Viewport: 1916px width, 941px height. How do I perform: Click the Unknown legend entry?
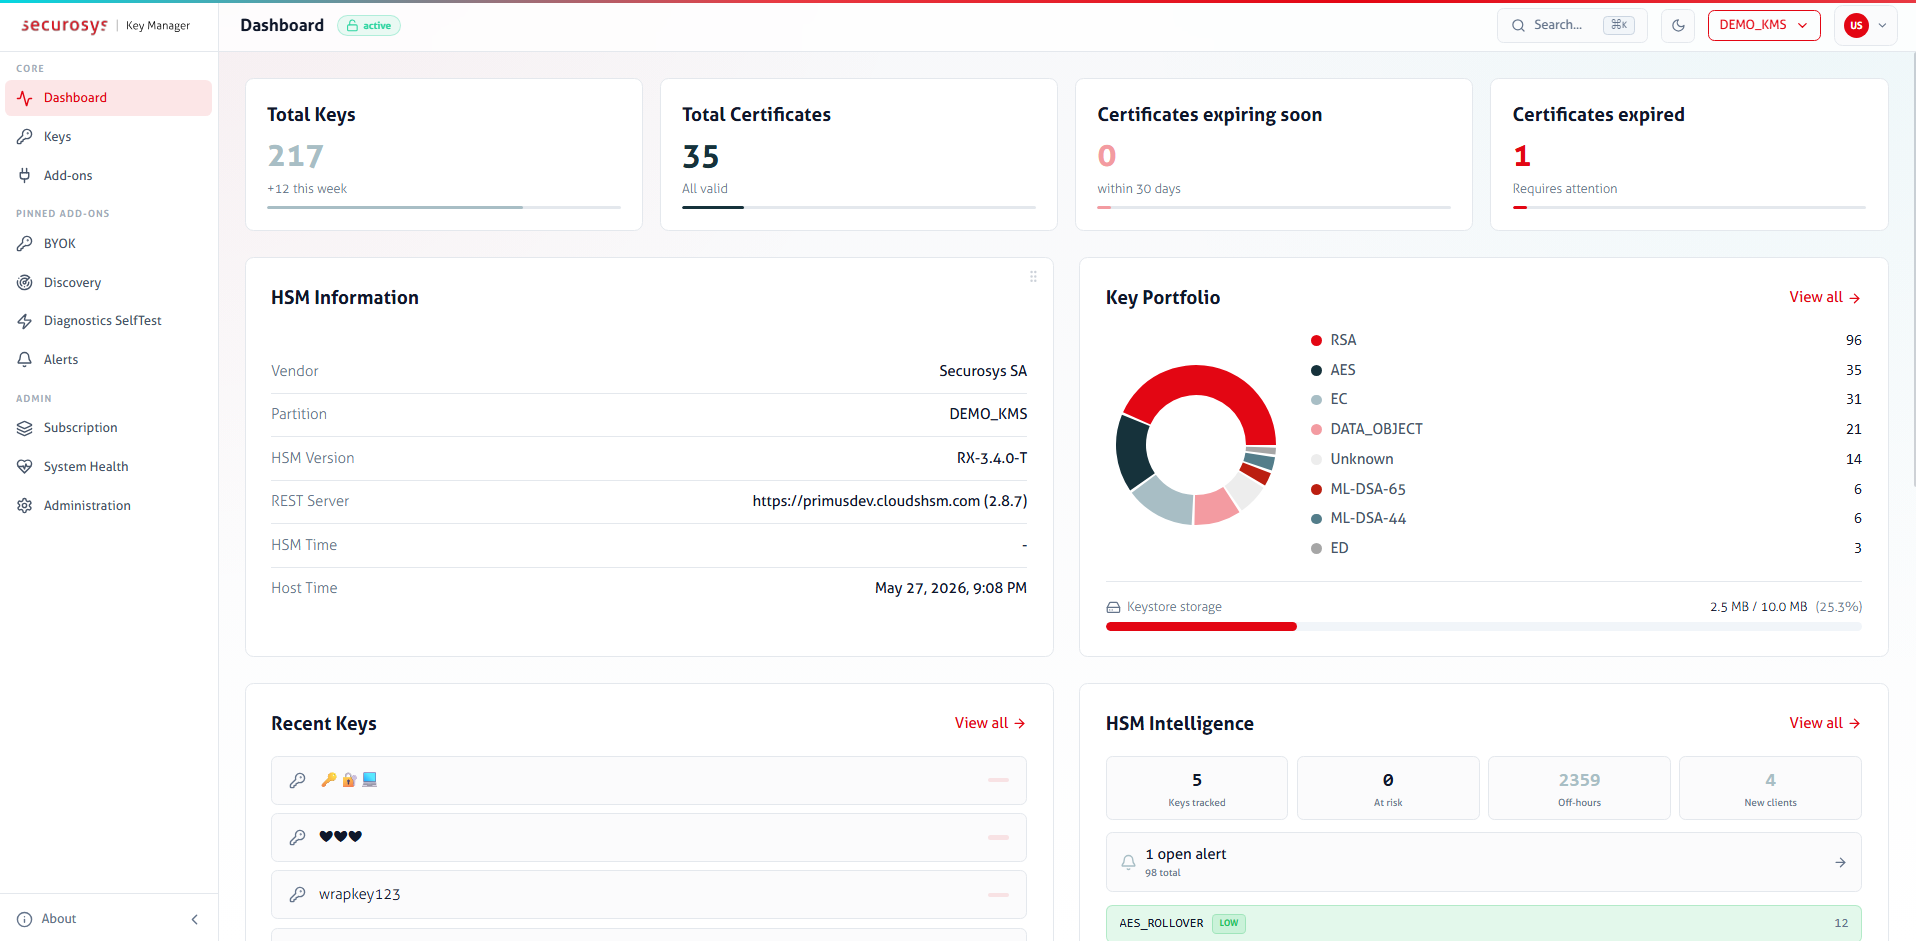[1586, 459]
